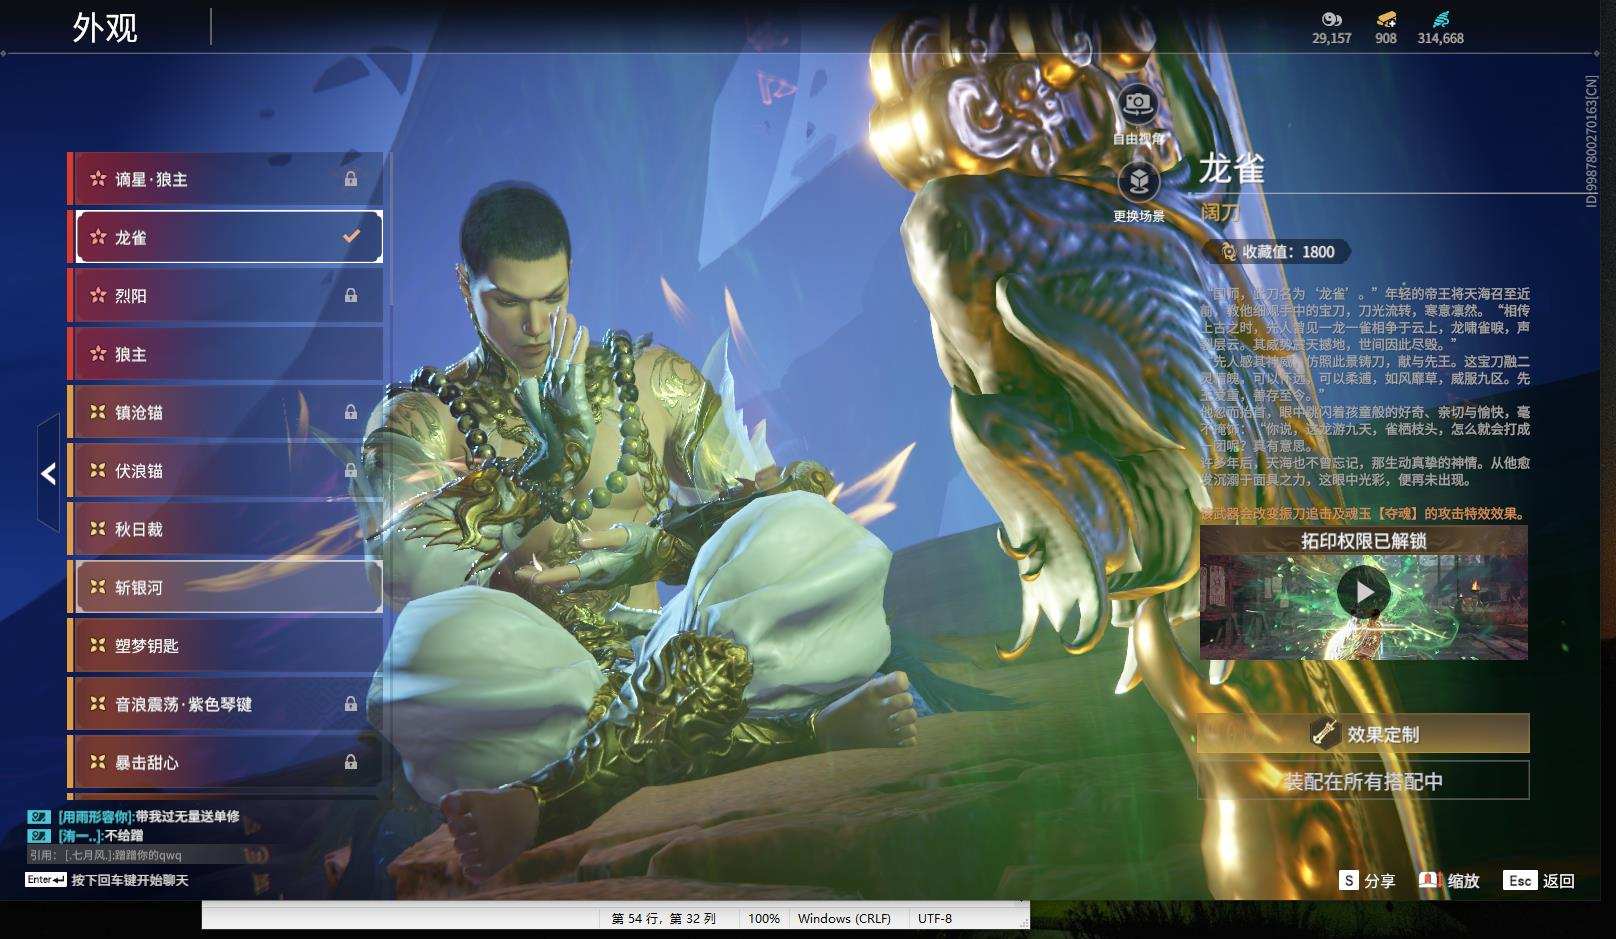
Task: Open the 效果定制 effect customization button
Action: point(1364,733)
